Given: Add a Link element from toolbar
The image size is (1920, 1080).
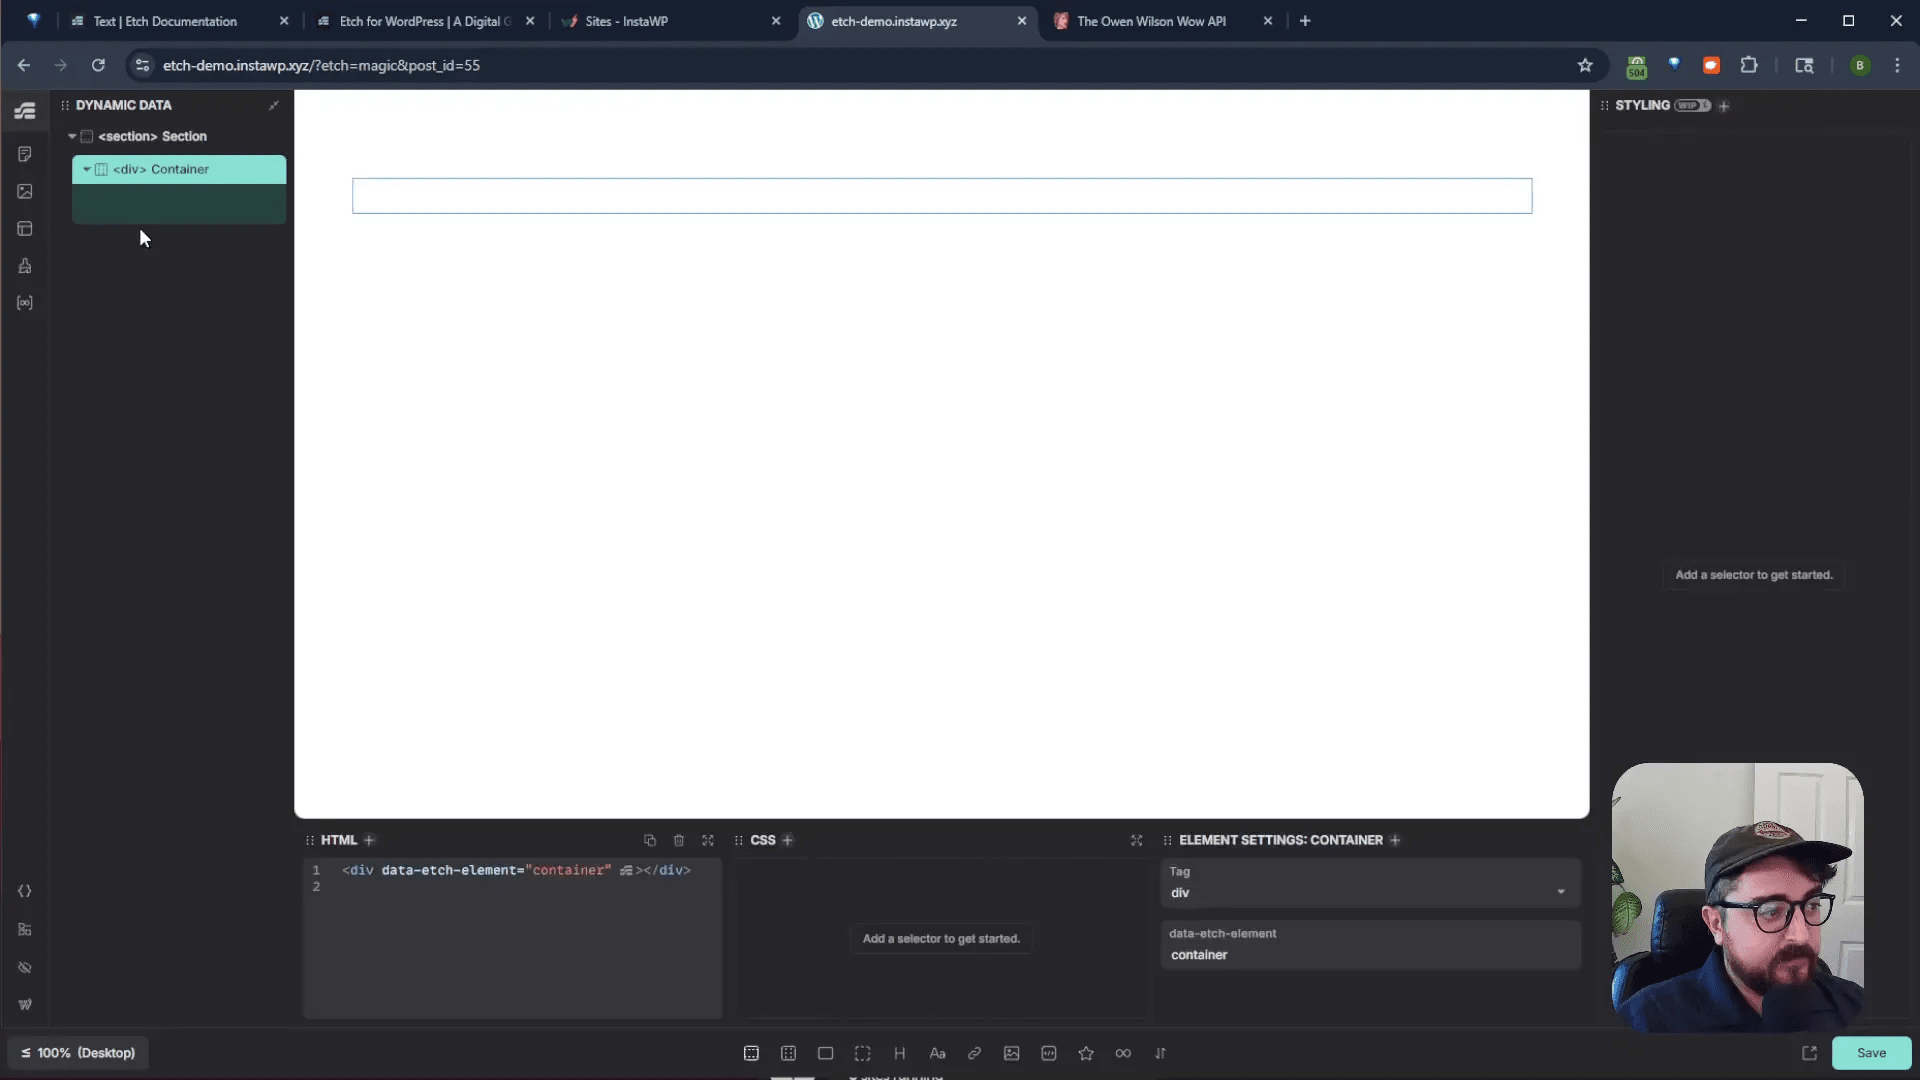Looking at the screenshot, I should (974, 1053).
